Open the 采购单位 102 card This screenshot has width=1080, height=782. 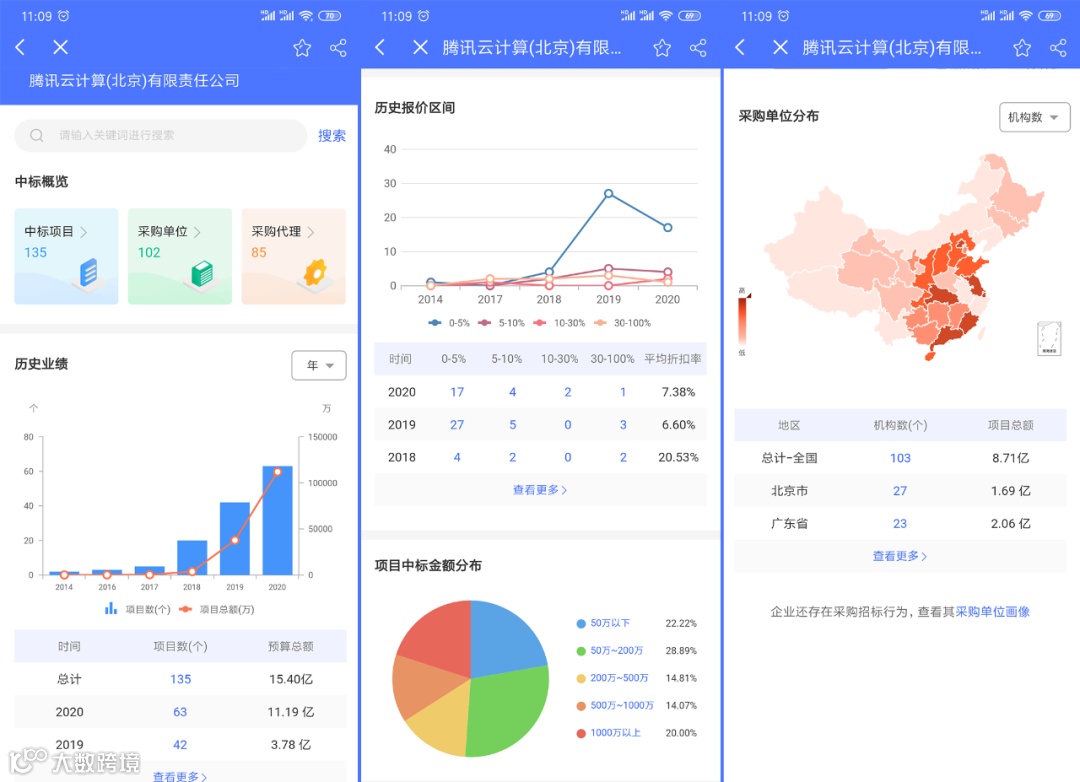point(180,256)
